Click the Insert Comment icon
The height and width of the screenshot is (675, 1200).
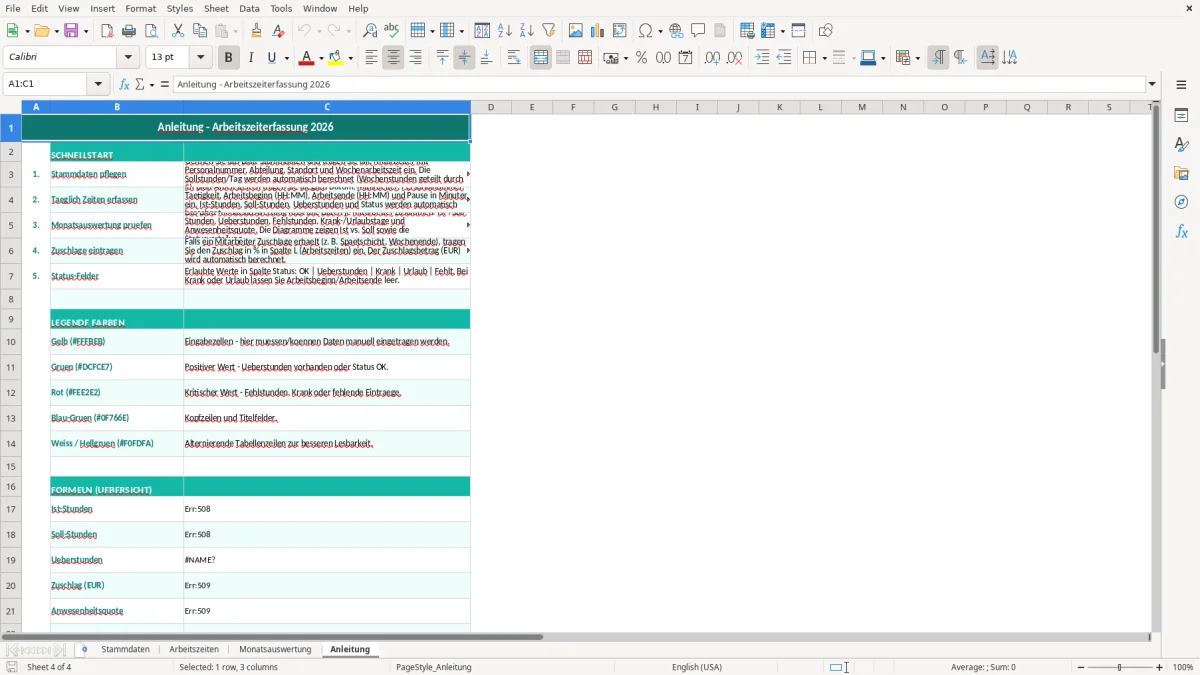(x=698, y=31)
